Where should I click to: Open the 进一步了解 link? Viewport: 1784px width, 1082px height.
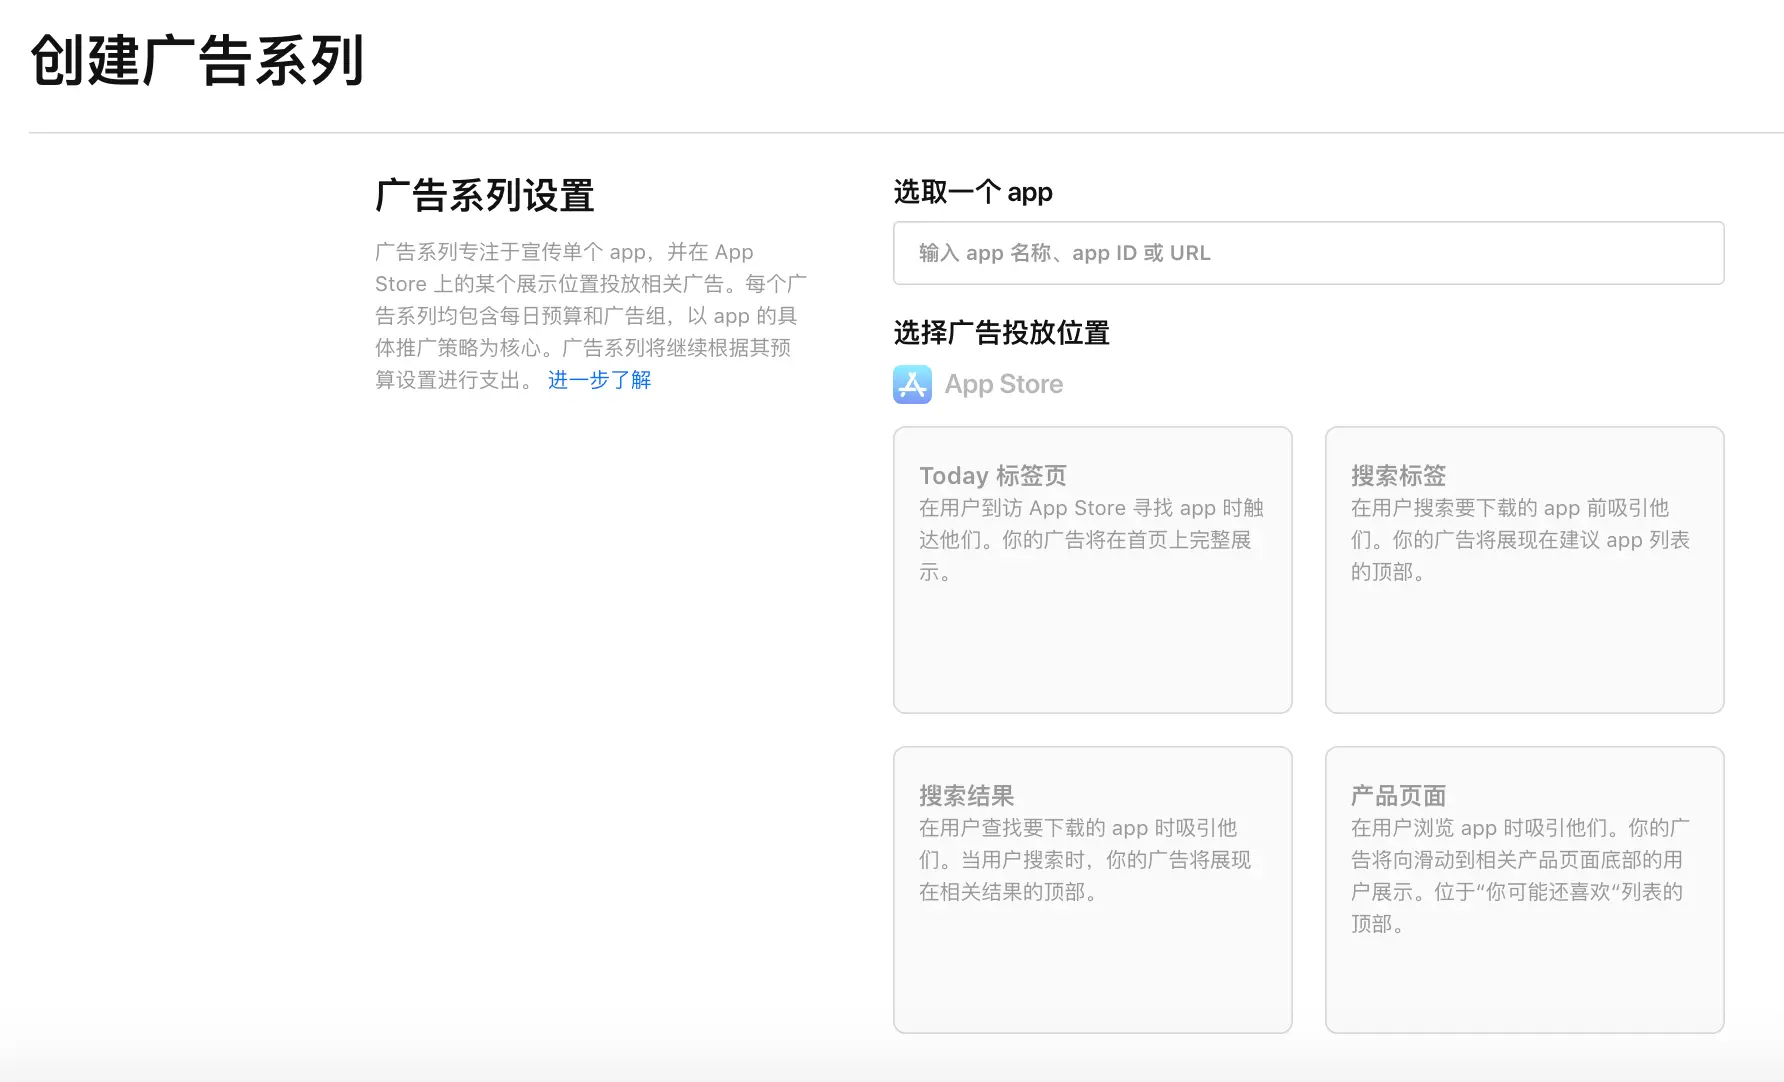(599, 380)
